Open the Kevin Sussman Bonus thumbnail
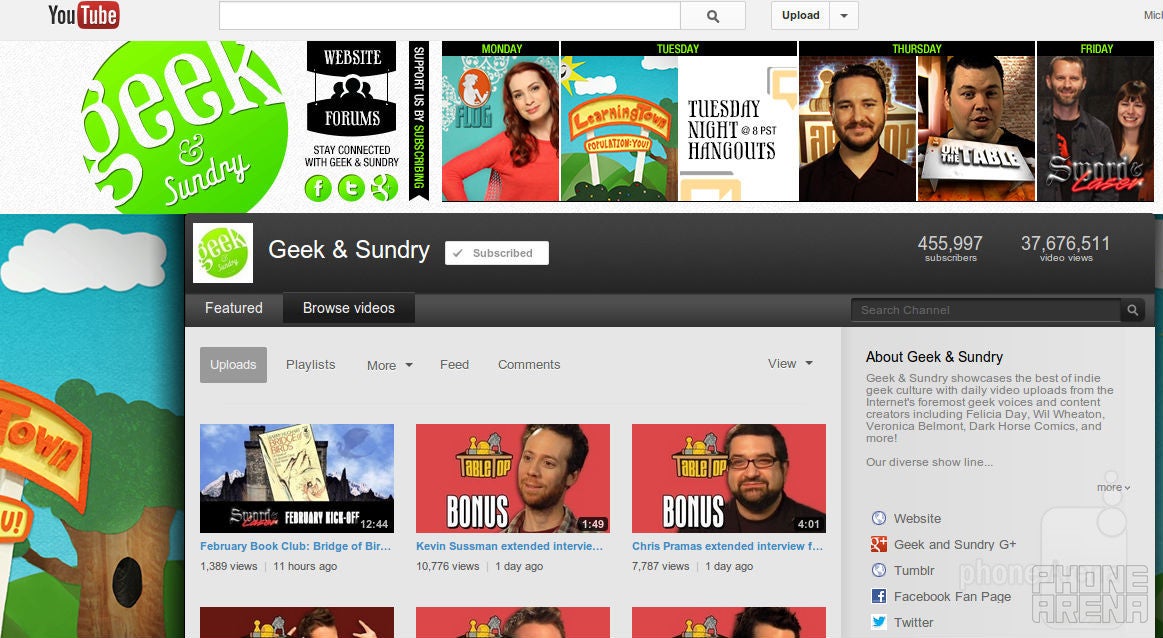 (x=513, y=478)
